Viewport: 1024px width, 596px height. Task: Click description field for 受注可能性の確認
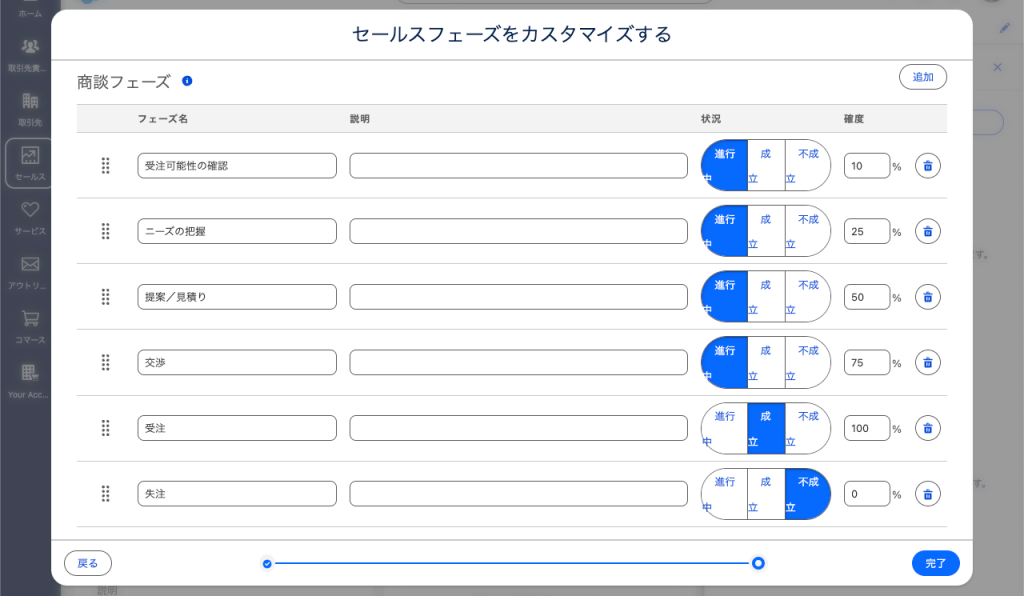(x=519, y=166)
